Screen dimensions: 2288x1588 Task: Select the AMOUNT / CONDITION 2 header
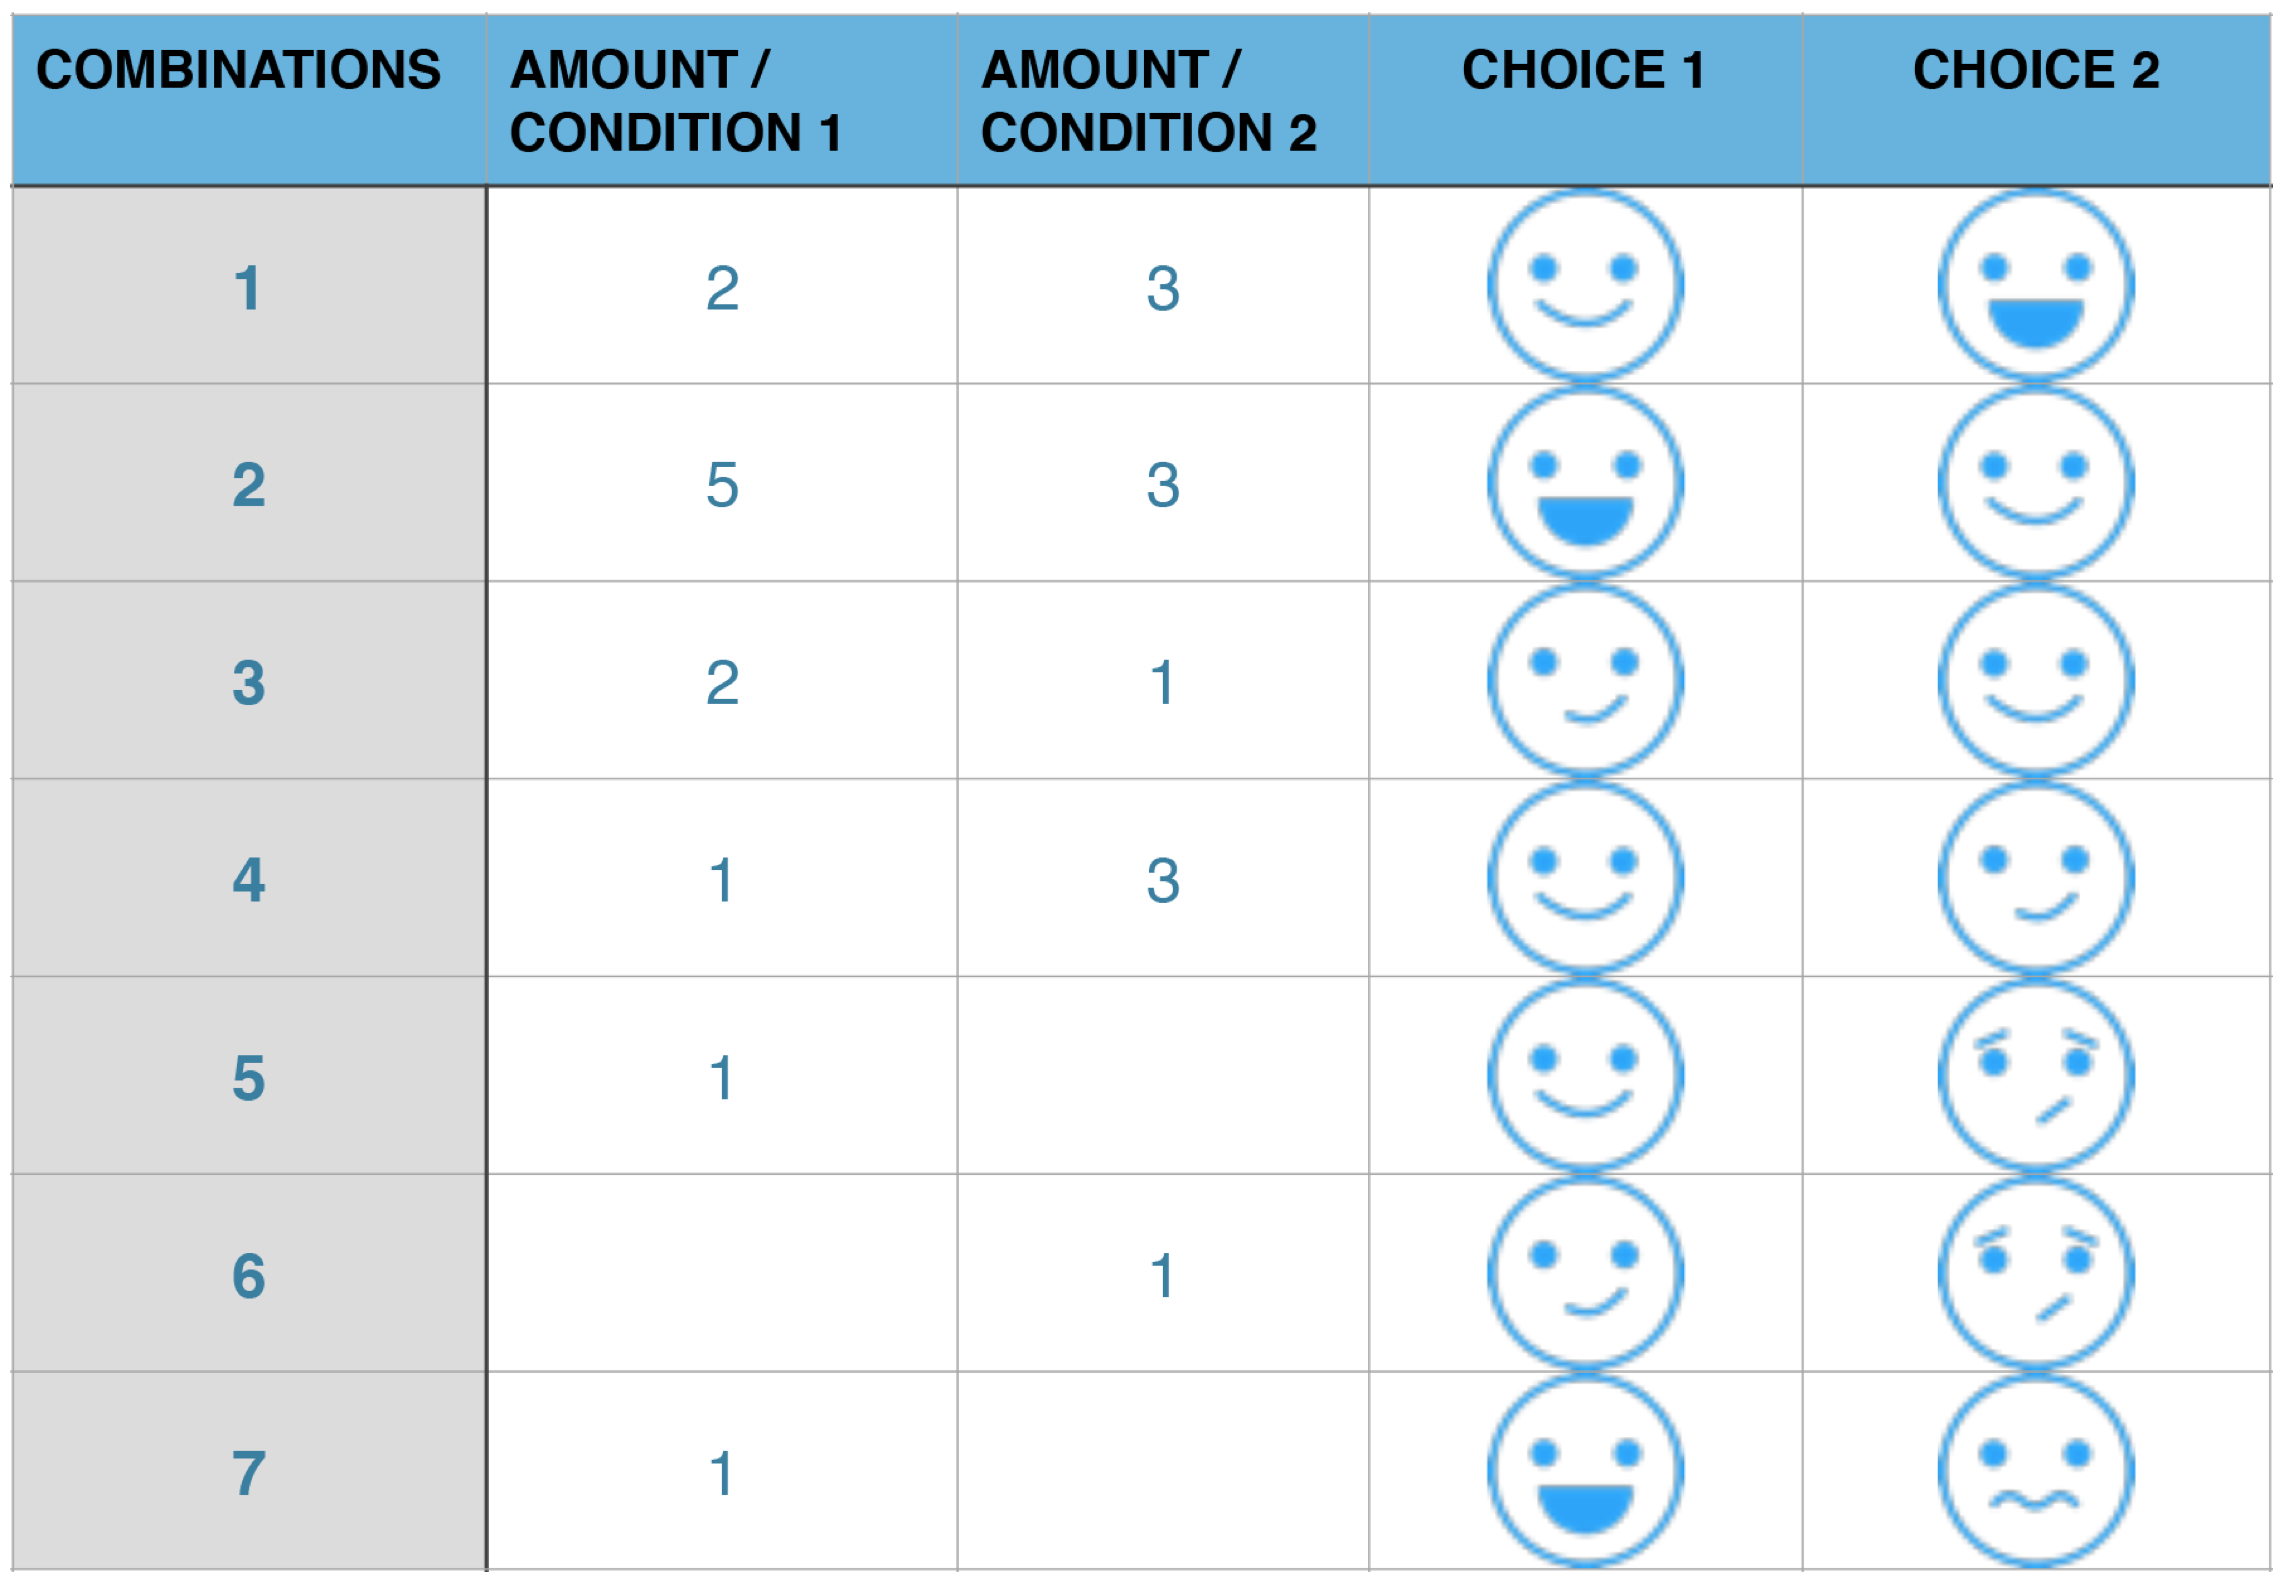[x=1148, y=100]
